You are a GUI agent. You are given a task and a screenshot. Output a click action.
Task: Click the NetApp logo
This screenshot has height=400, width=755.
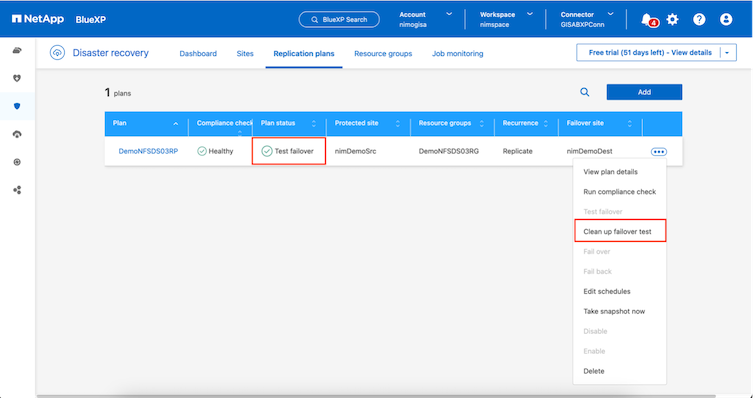[x=38, y=19]
